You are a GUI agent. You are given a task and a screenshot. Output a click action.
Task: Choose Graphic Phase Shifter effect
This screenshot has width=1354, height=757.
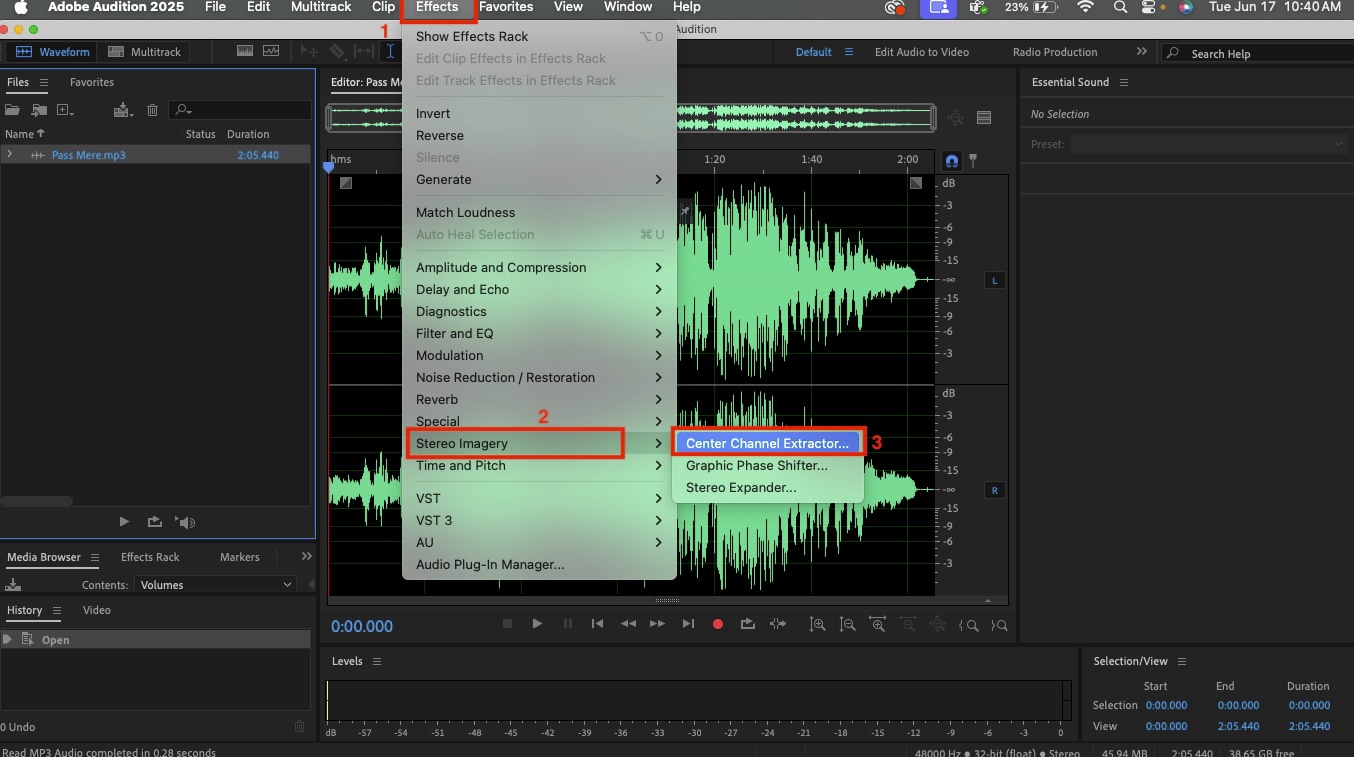(767, 465)
